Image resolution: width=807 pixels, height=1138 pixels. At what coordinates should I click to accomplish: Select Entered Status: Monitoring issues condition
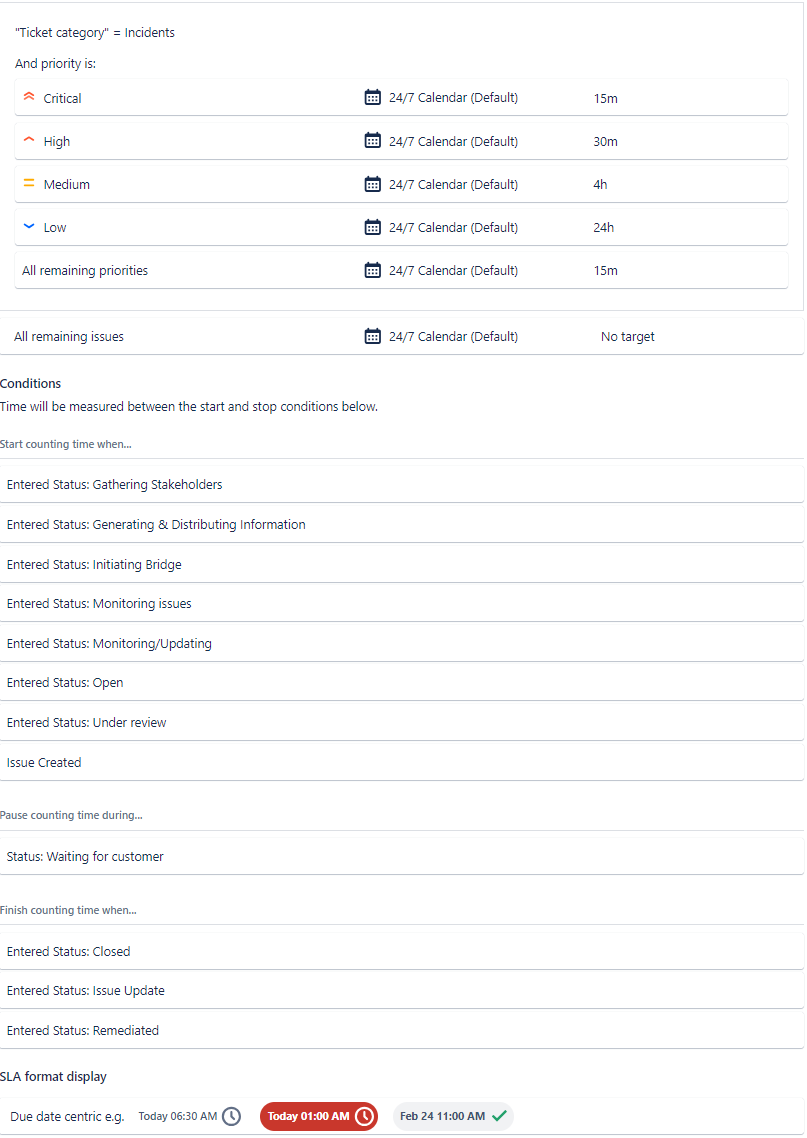tap(402, 603)
